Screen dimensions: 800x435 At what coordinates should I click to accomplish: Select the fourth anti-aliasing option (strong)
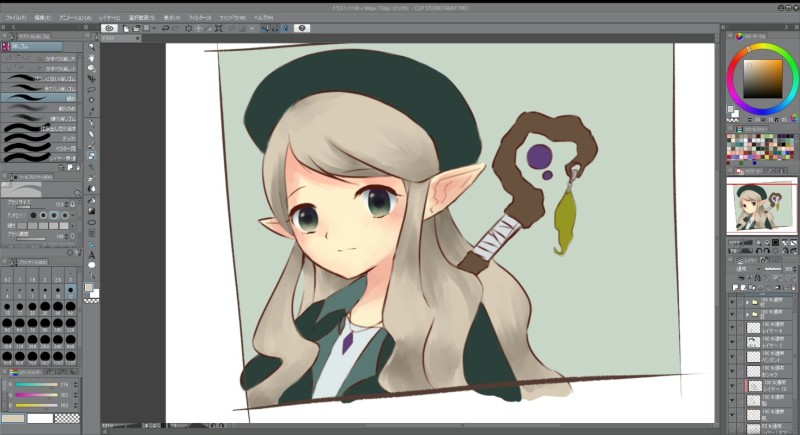point(64,215)
